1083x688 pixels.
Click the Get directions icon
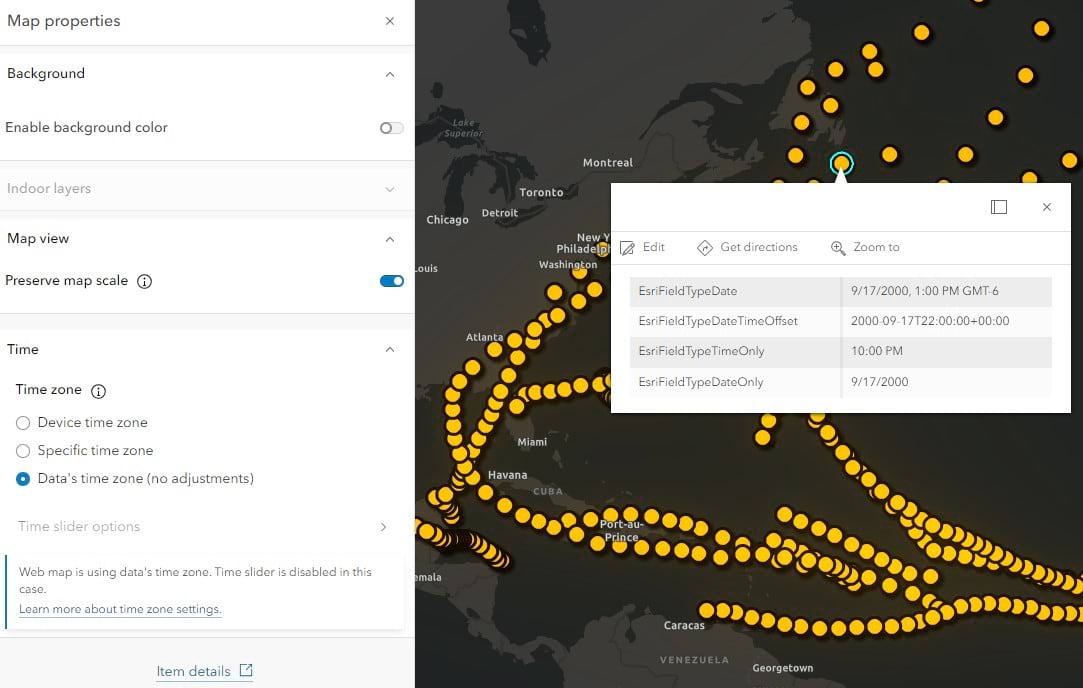click(705, 248)
